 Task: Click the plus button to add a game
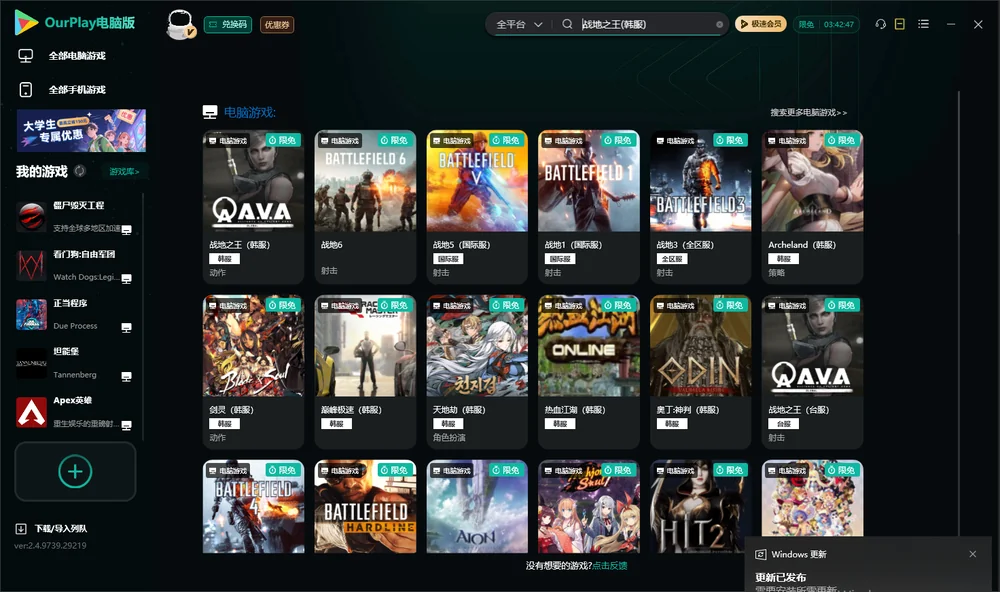75,471
